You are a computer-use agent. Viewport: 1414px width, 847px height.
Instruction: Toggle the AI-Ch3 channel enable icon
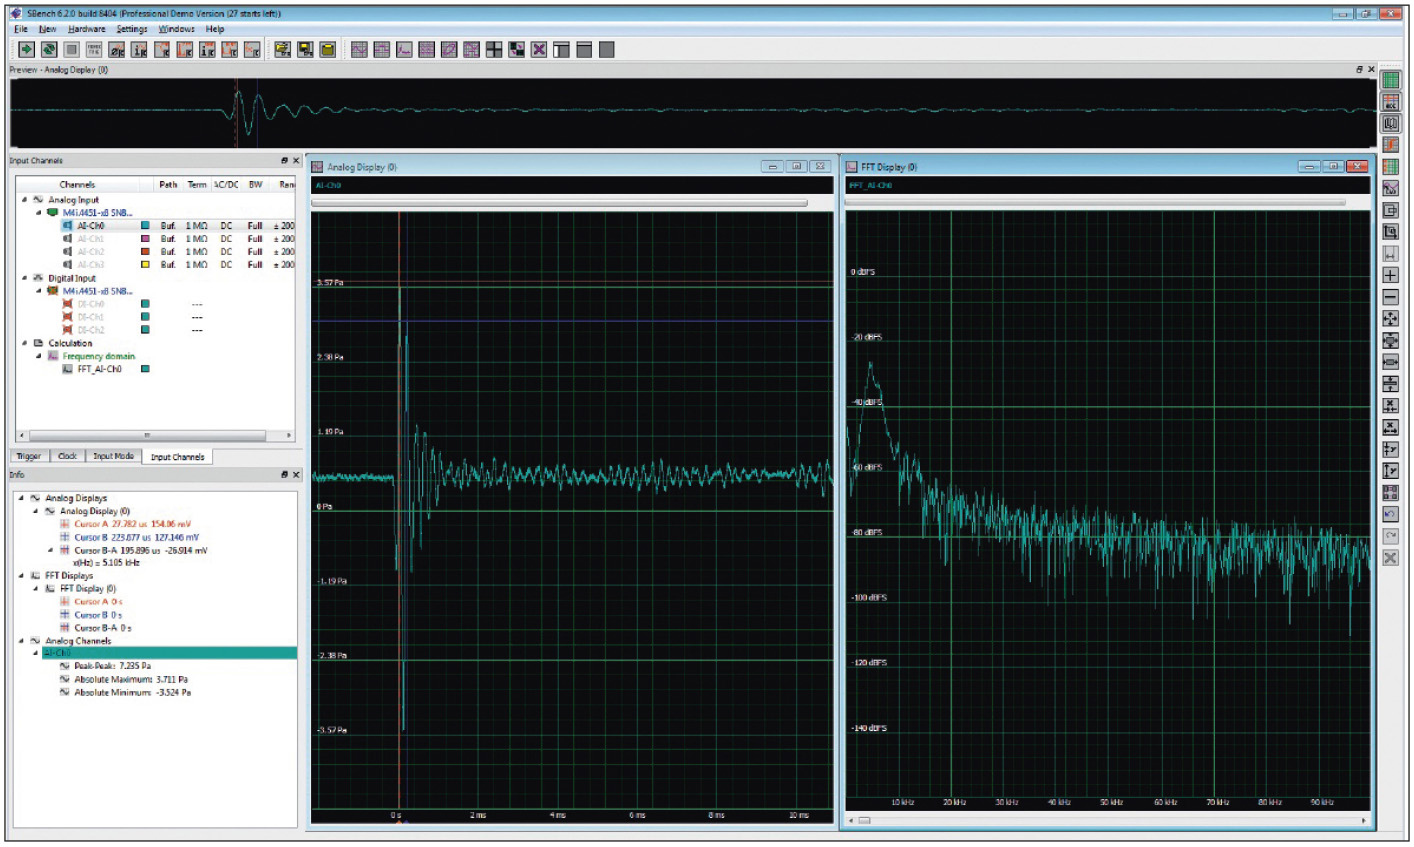68,265
